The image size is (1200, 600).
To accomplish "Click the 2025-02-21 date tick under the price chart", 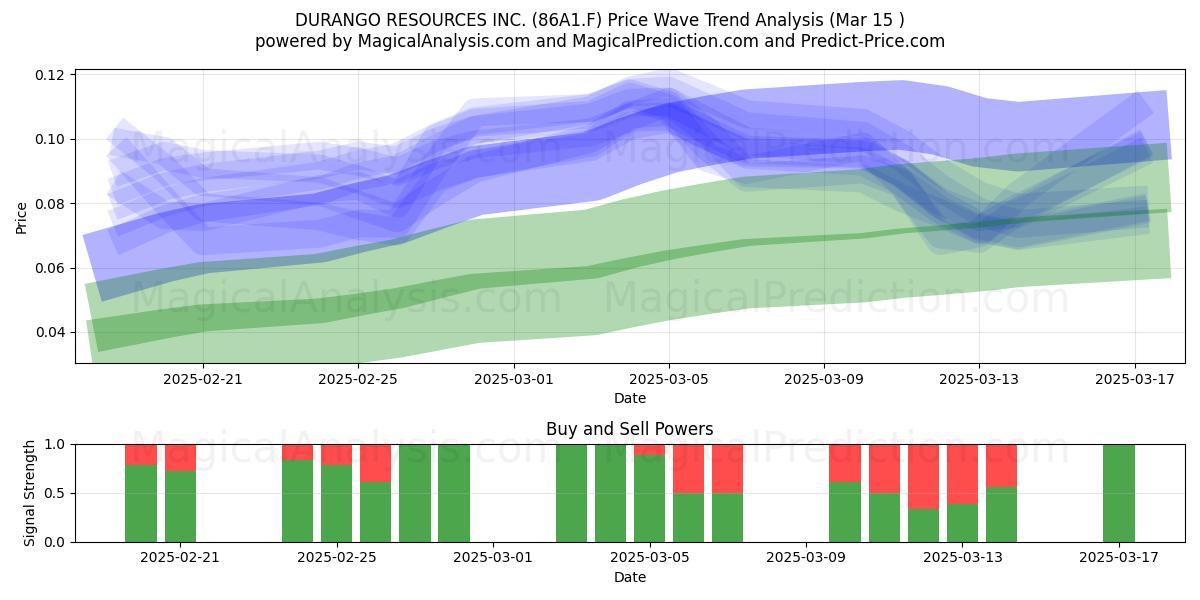I will click(203, 378).
